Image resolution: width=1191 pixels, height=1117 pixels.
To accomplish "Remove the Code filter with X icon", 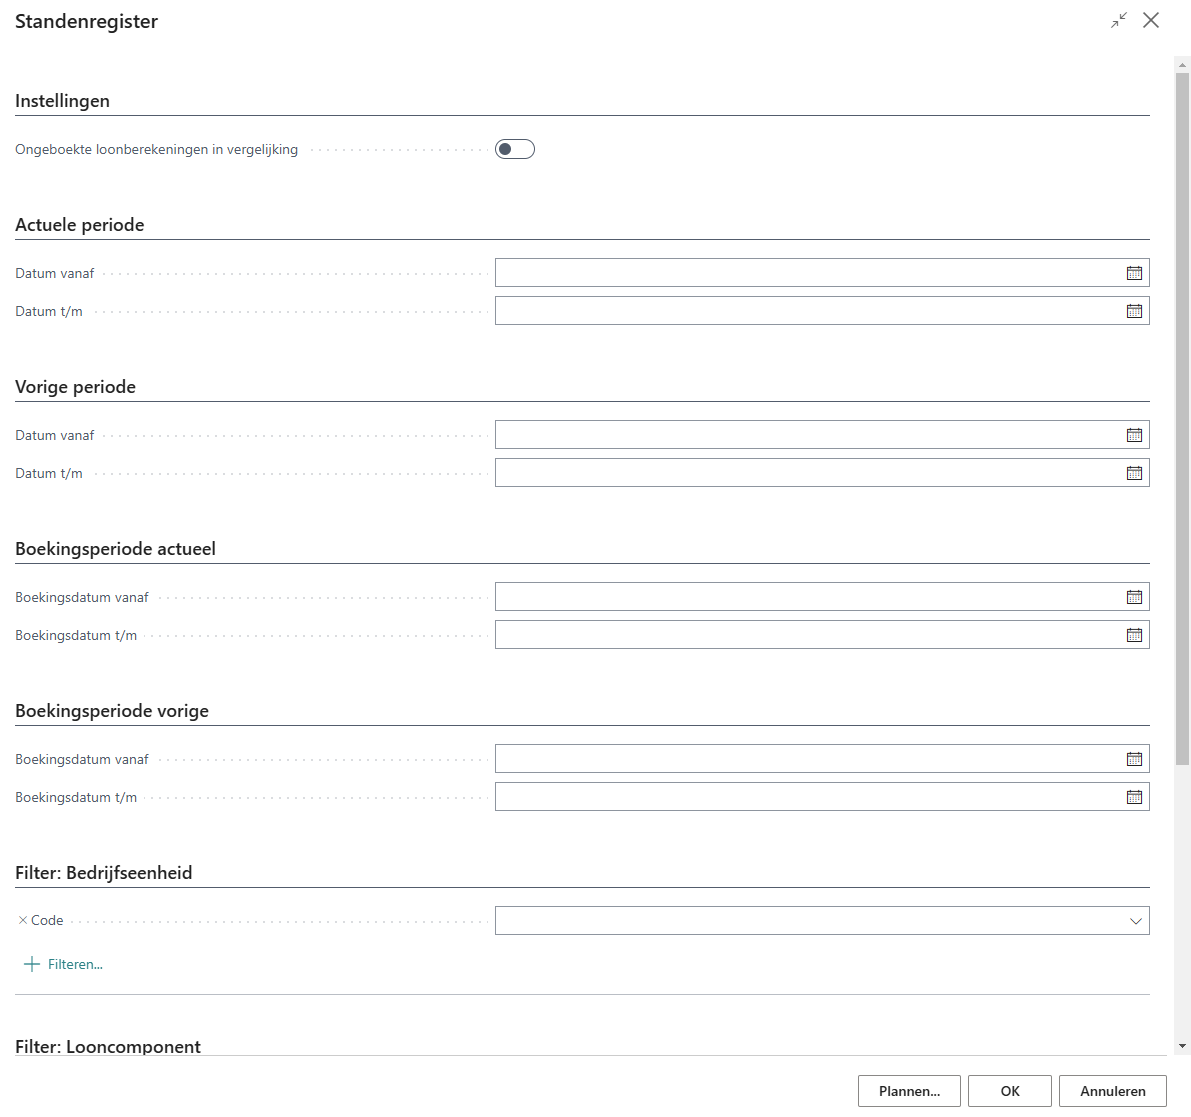I will [x=23, y=920].
